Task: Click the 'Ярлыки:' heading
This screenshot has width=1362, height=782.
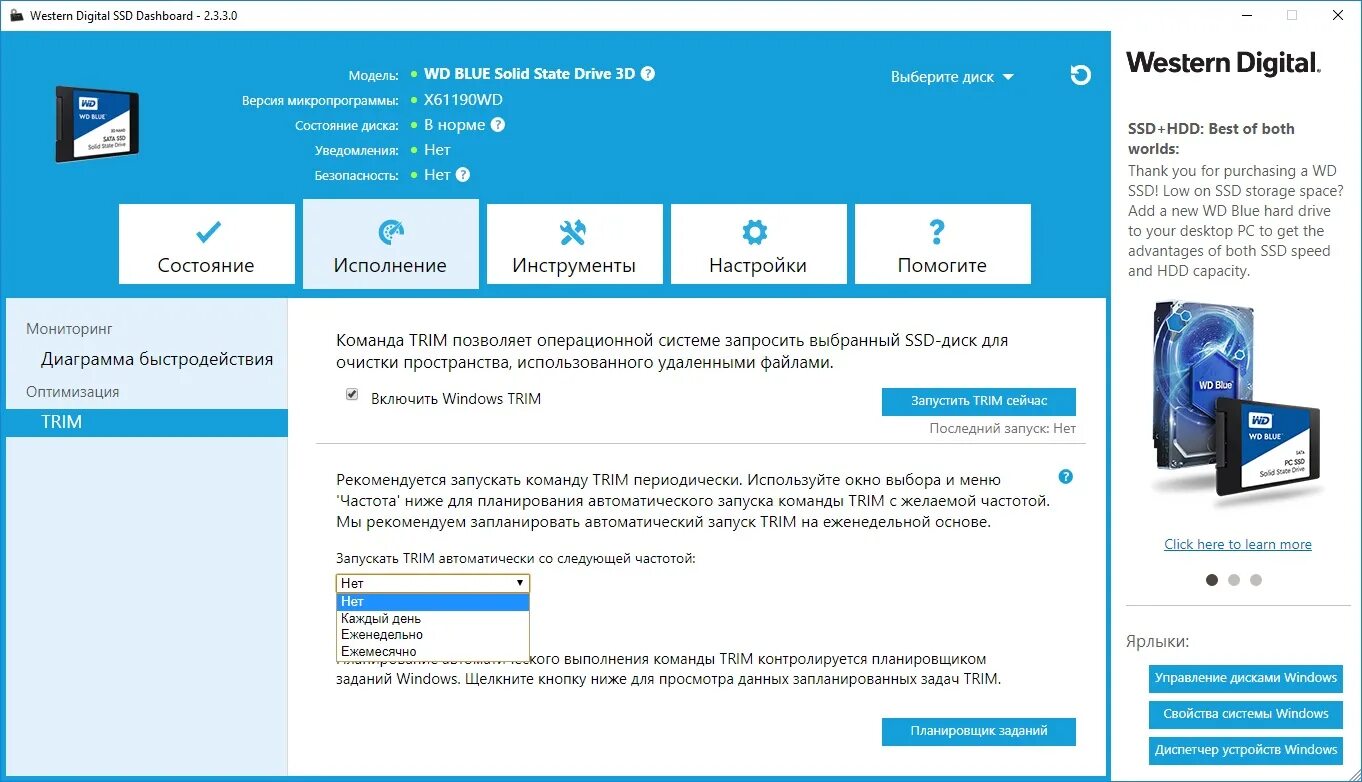Action: pos(1159,642)
